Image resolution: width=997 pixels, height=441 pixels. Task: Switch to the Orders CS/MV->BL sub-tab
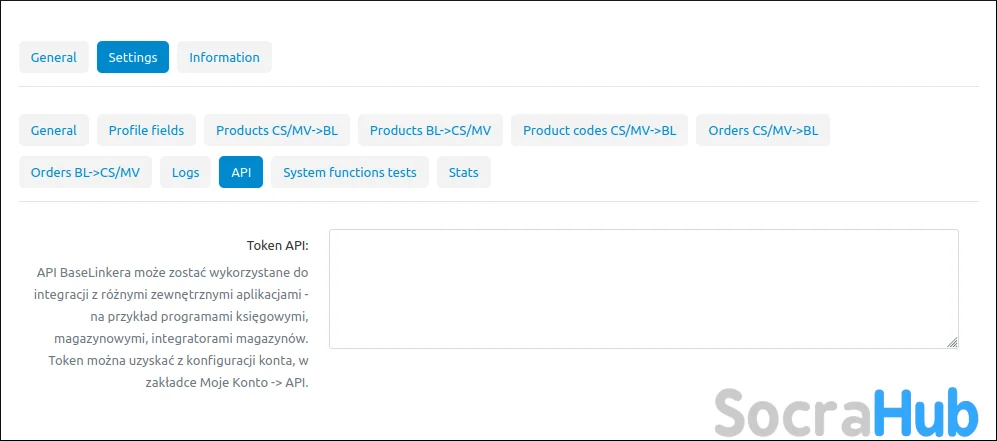763,130
